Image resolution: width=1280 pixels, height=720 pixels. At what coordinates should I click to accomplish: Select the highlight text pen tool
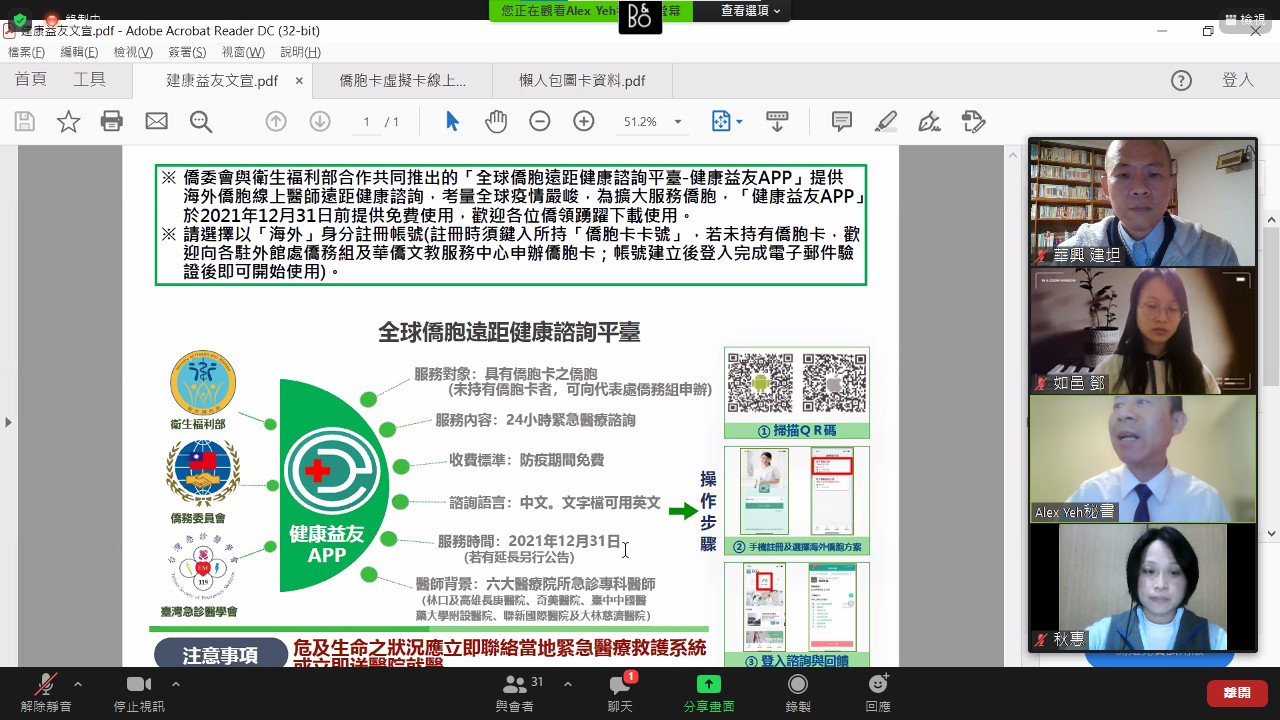(x=886, y=122)
